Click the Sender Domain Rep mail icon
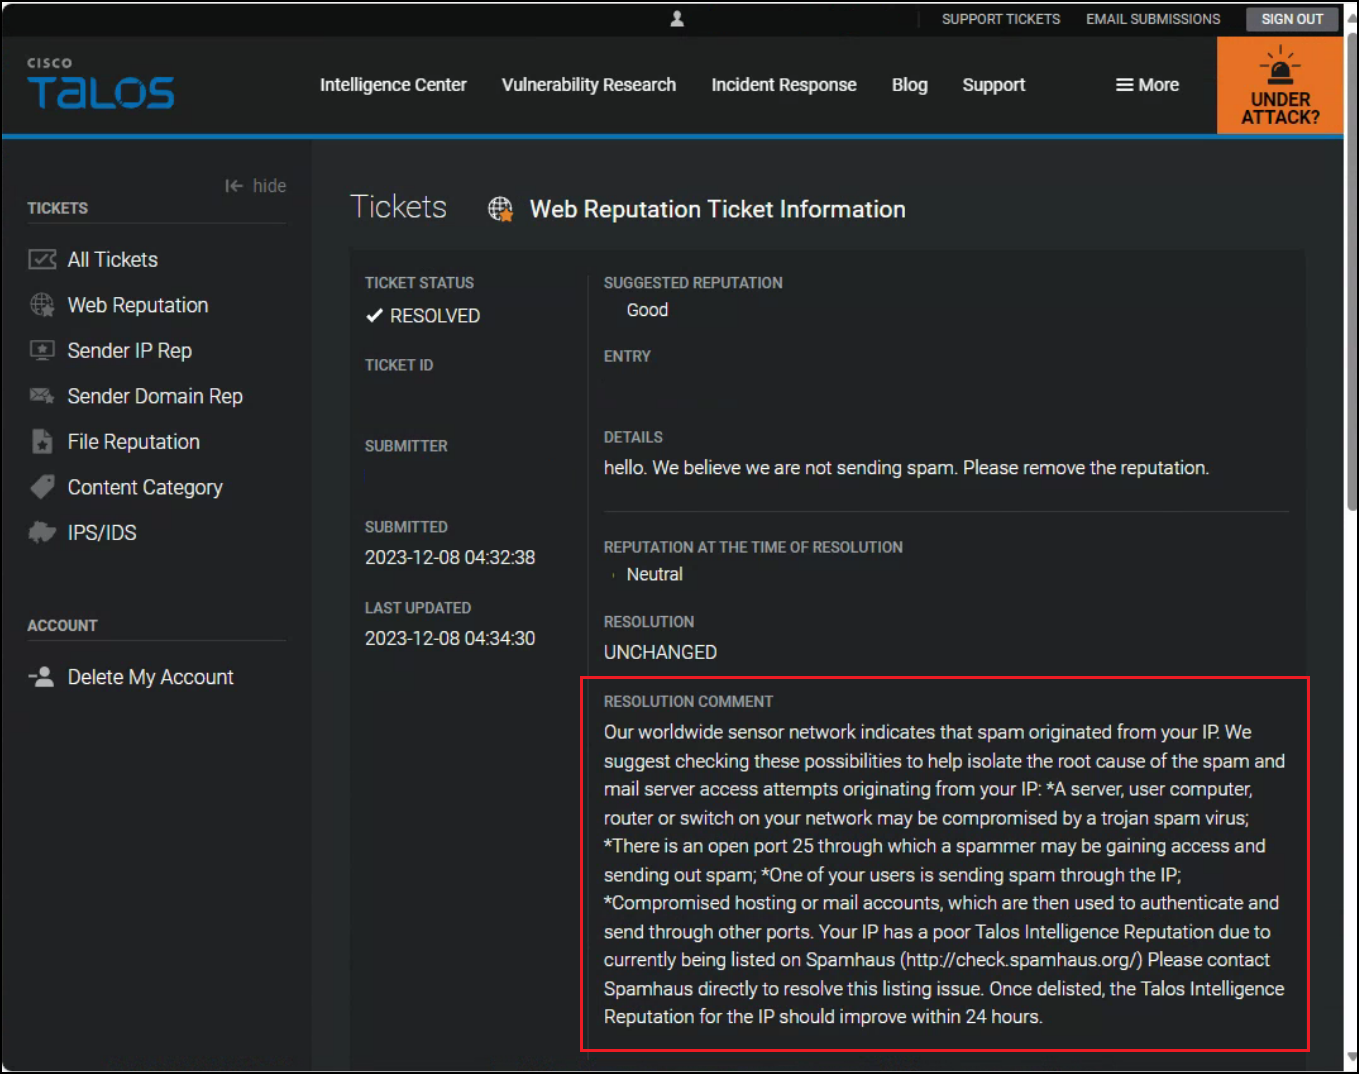 [42, 396]
